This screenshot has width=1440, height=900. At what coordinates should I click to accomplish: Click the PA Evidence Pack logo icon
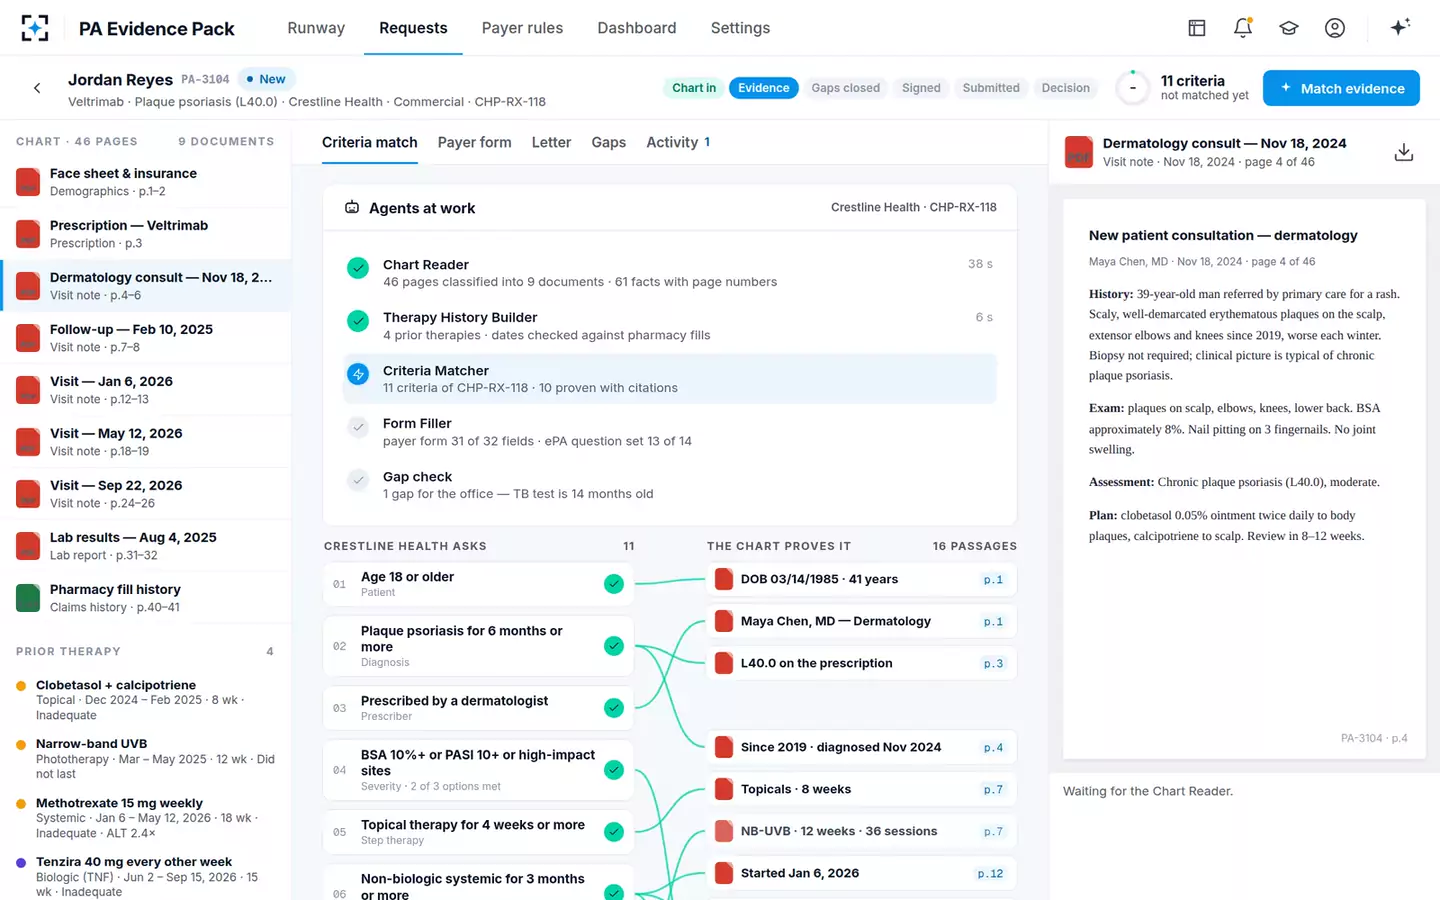(35, 28)
